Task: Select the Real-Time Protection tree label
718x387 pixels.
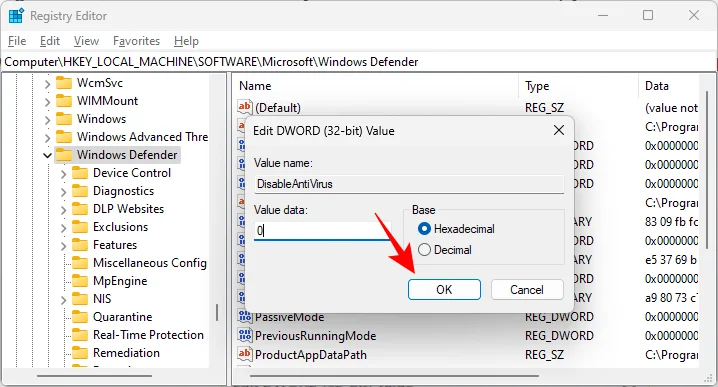Action: 148,335
